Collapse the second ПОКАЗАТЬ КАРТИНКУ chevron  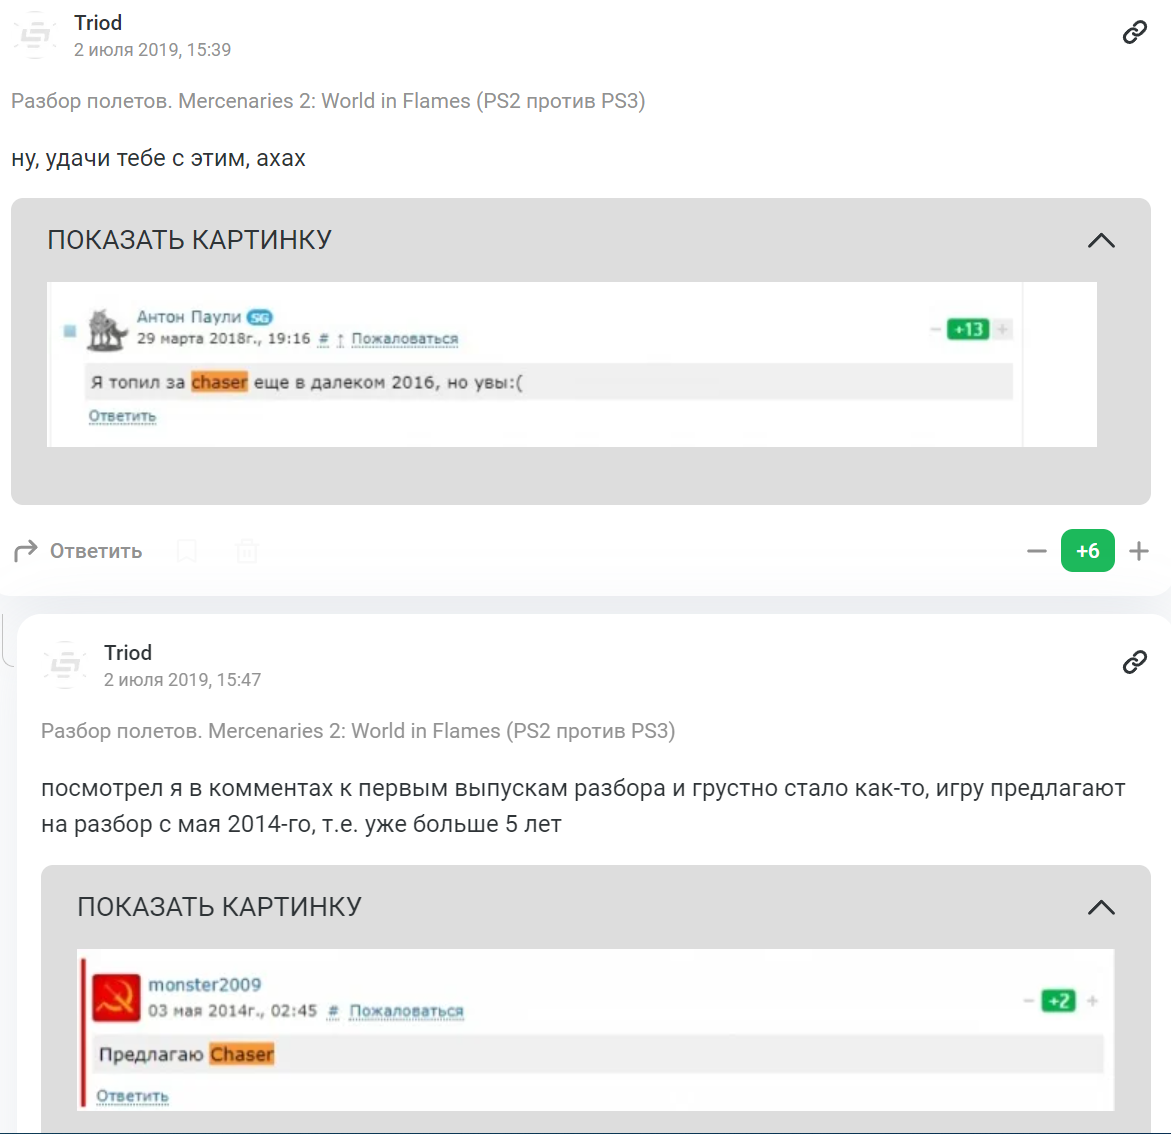click(1102, 908)
